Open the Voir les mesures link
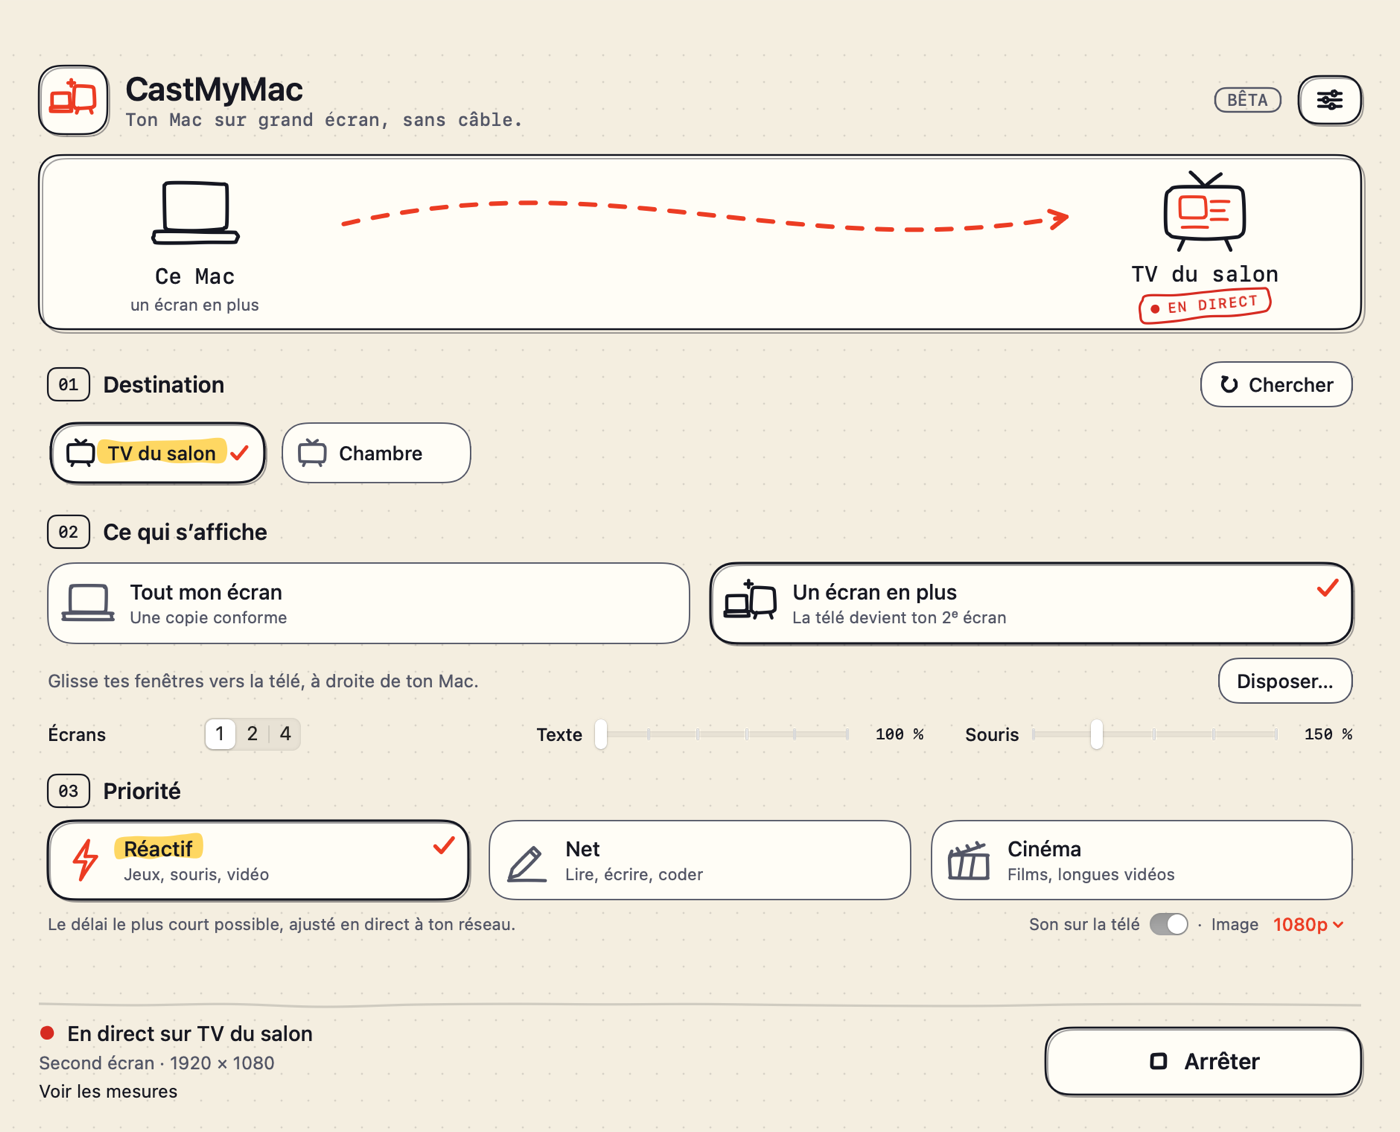Viewport: 1400px width, 1132px height. pos(108,1091)
